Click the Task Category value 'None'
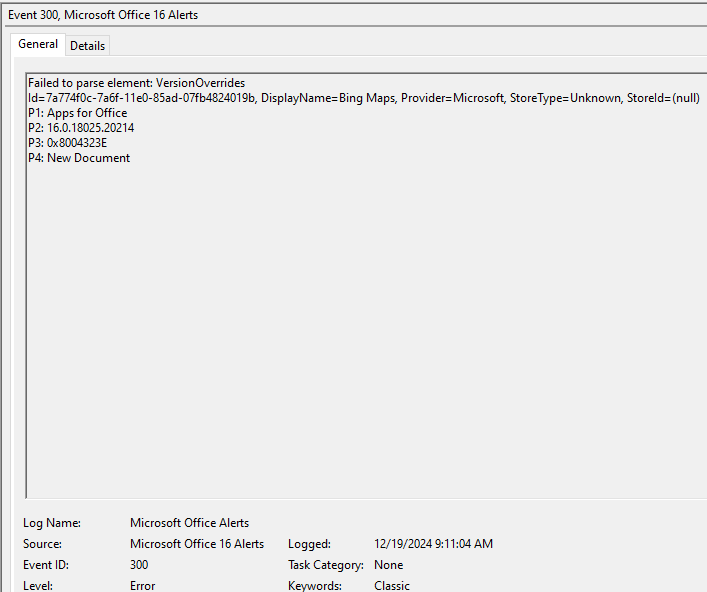This screenshot has height=592, width=707. pos(389,565)
